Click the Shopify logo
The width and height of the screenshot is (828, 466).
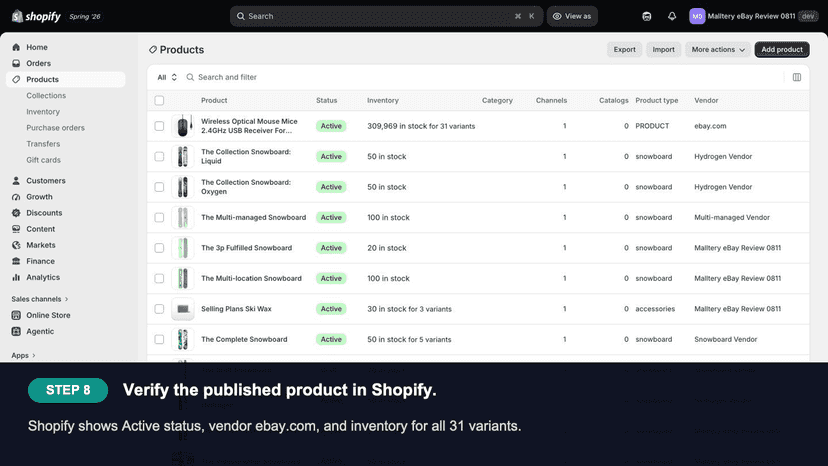point(36,16)
